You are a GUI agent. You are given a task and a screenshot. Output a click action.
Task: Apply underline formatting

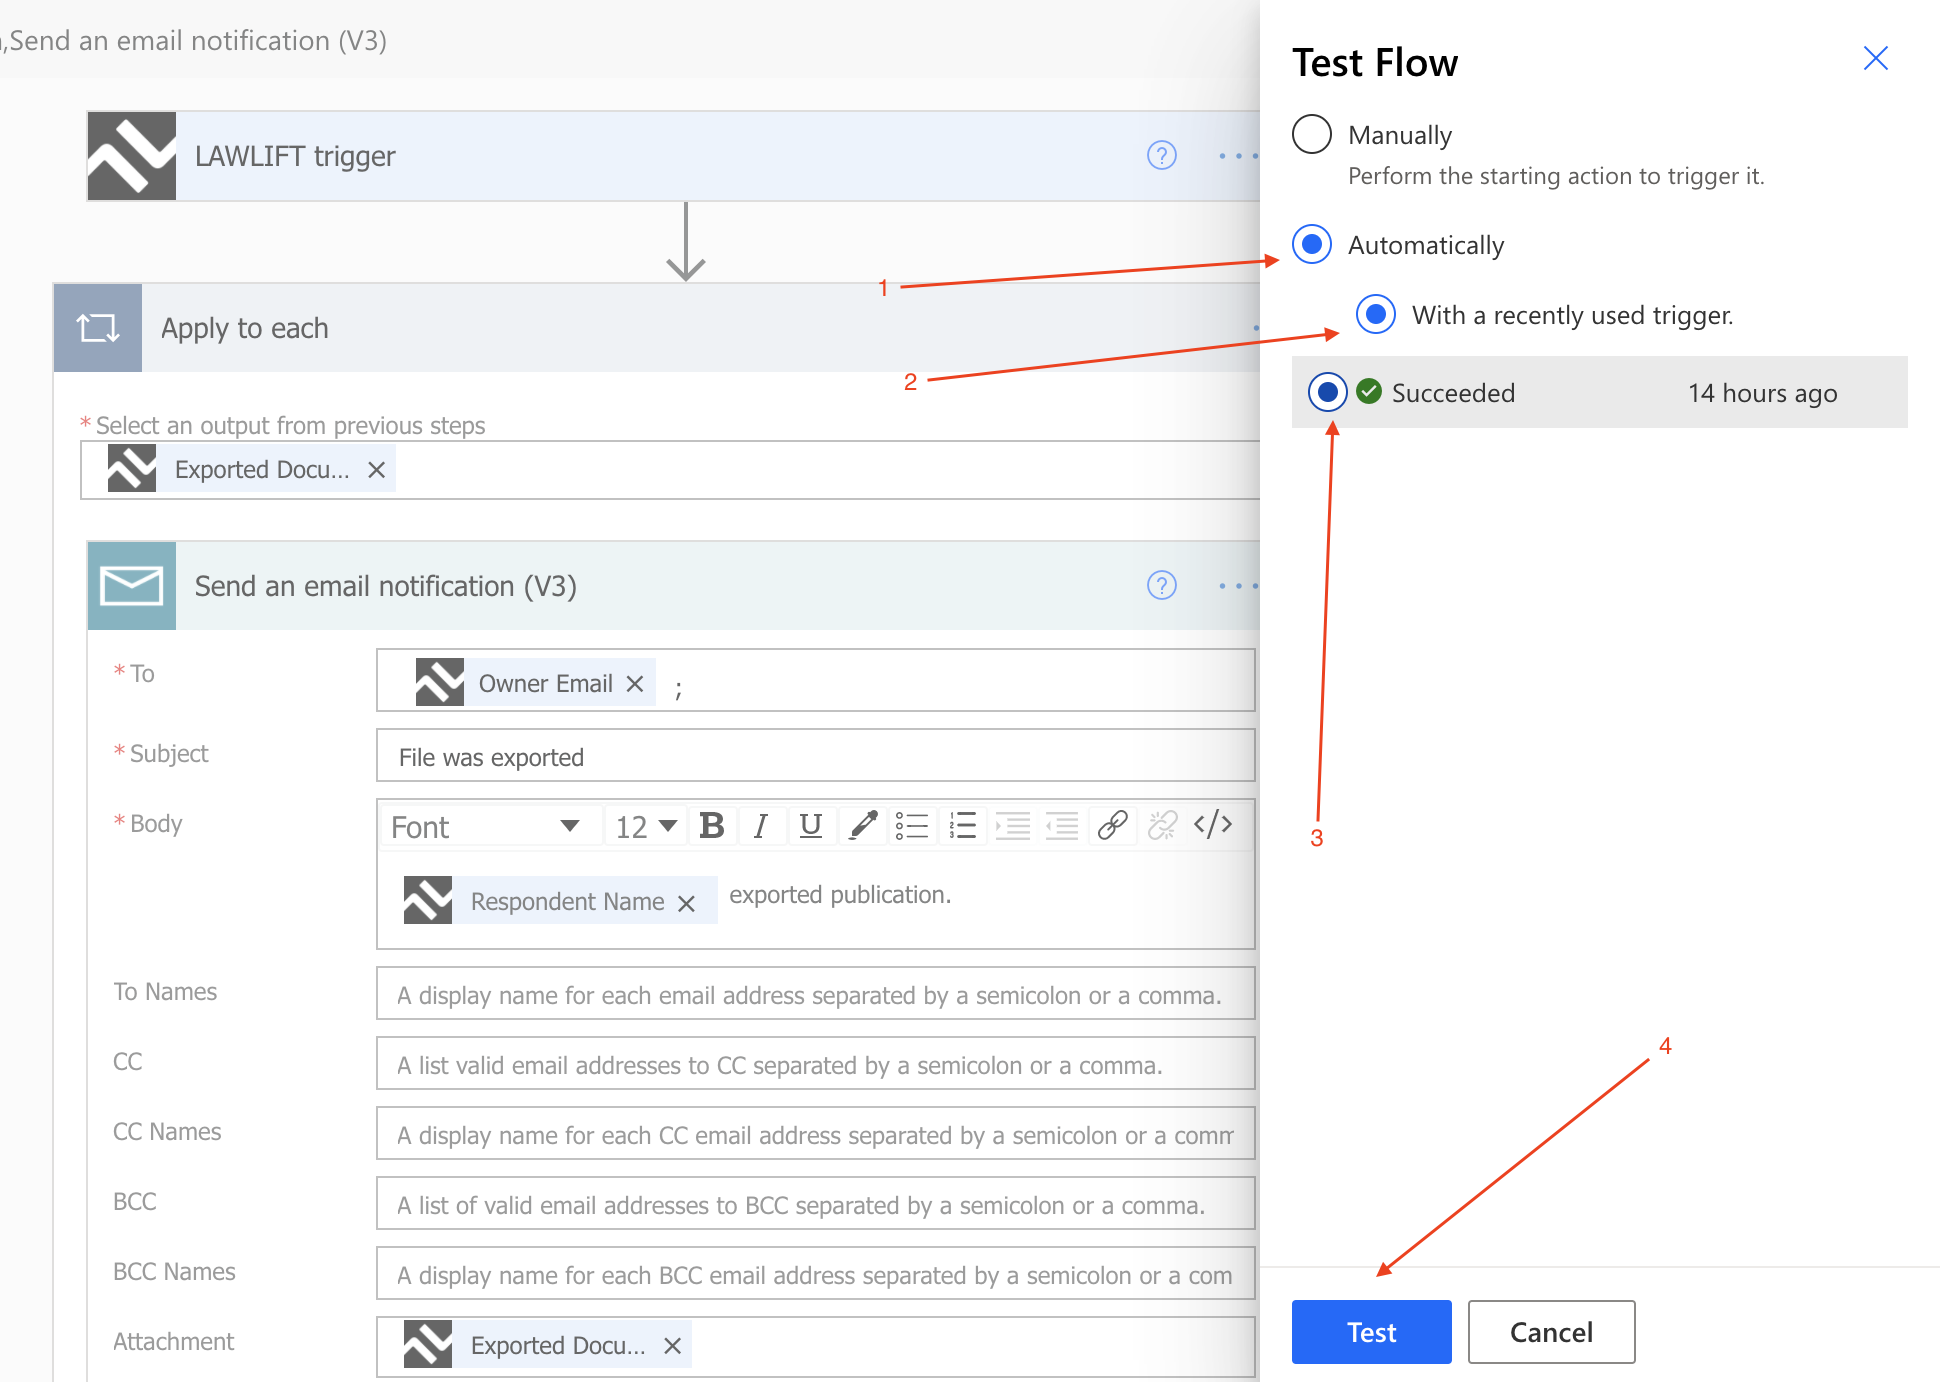[x=811, y=825]
